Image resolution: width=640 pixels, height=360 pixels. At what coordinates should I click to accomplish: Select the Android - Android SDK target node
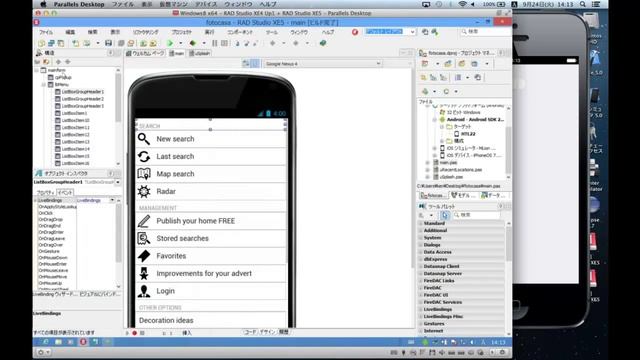pyautogui.click(x=475, y=120)
